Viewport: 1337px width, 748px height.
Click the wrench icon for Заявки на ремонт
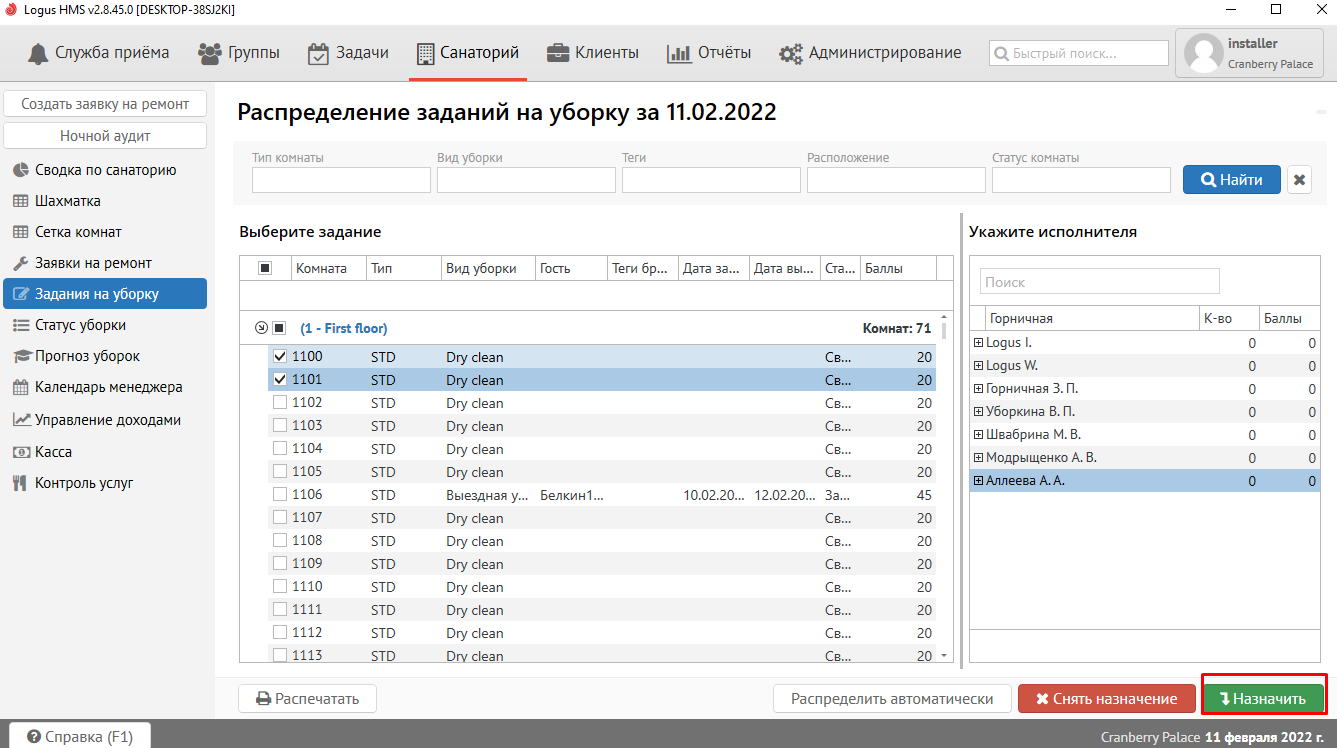(x=20, y=263)
